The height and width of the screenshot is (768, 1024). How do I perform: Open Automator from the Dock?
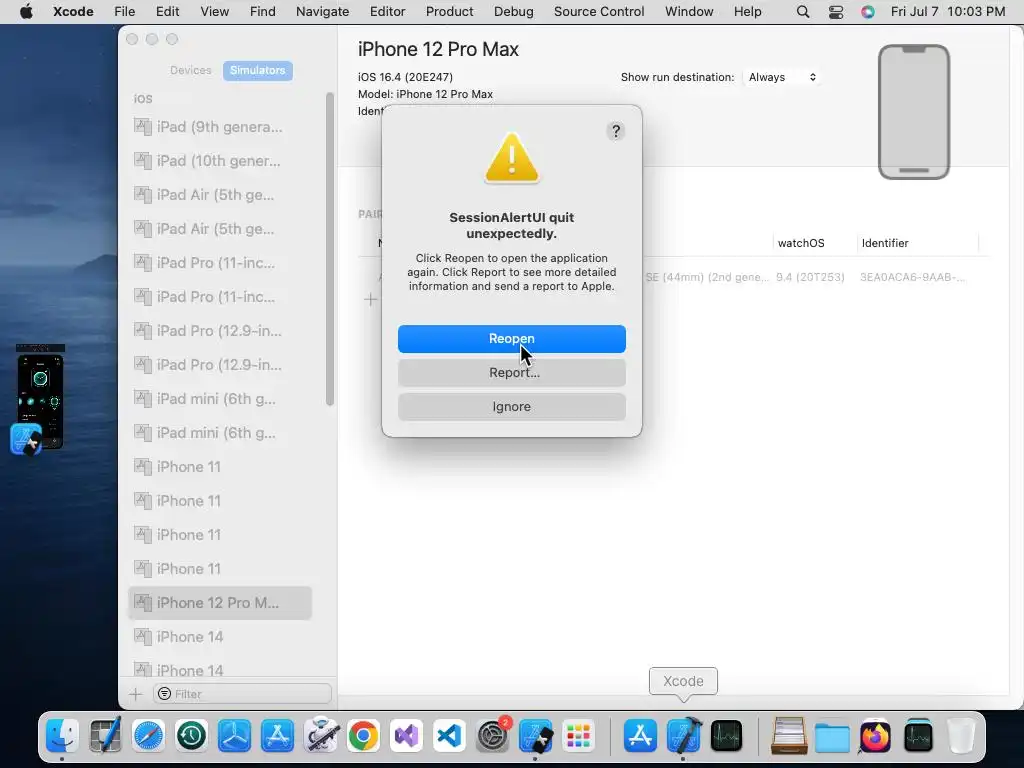pyautogui.click(x=321, y=736)
